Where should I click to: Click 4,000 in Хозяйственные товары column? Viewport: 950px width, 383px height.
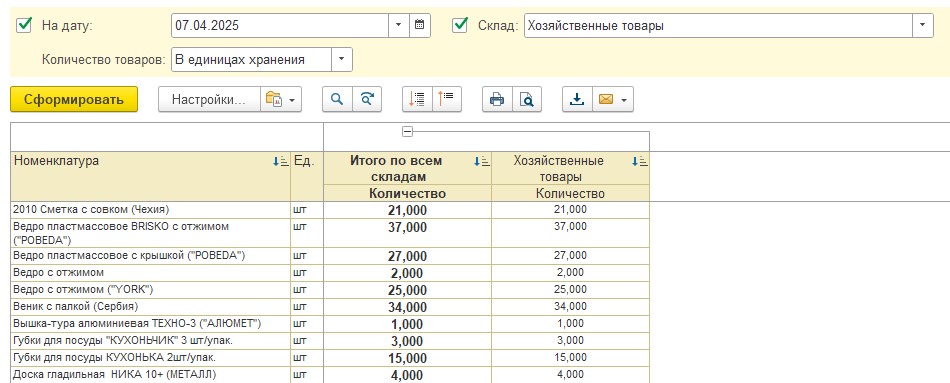pos(570,375)
